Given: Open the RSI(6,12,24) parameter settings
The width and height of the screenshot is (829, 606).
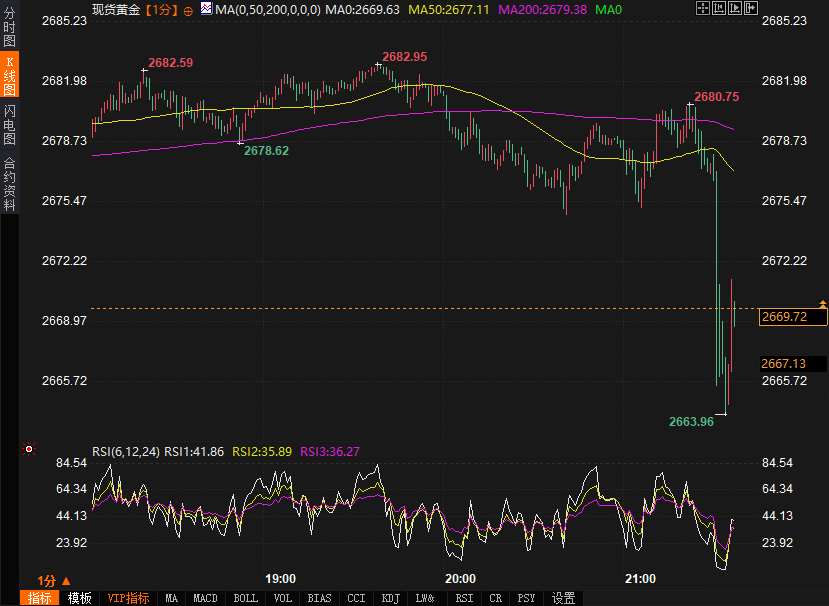Looking at the screenshot, I should (x=126, y=451).
